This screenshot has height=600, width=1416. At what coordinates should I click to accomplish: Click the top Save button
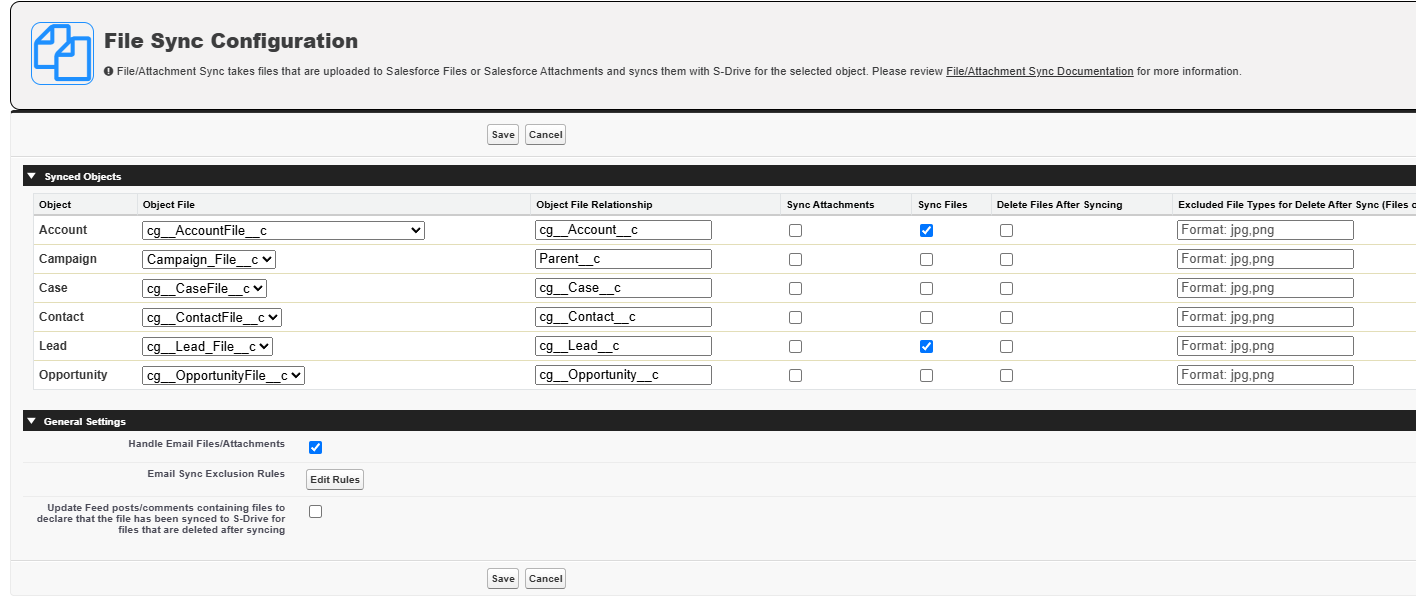point(503,135)
